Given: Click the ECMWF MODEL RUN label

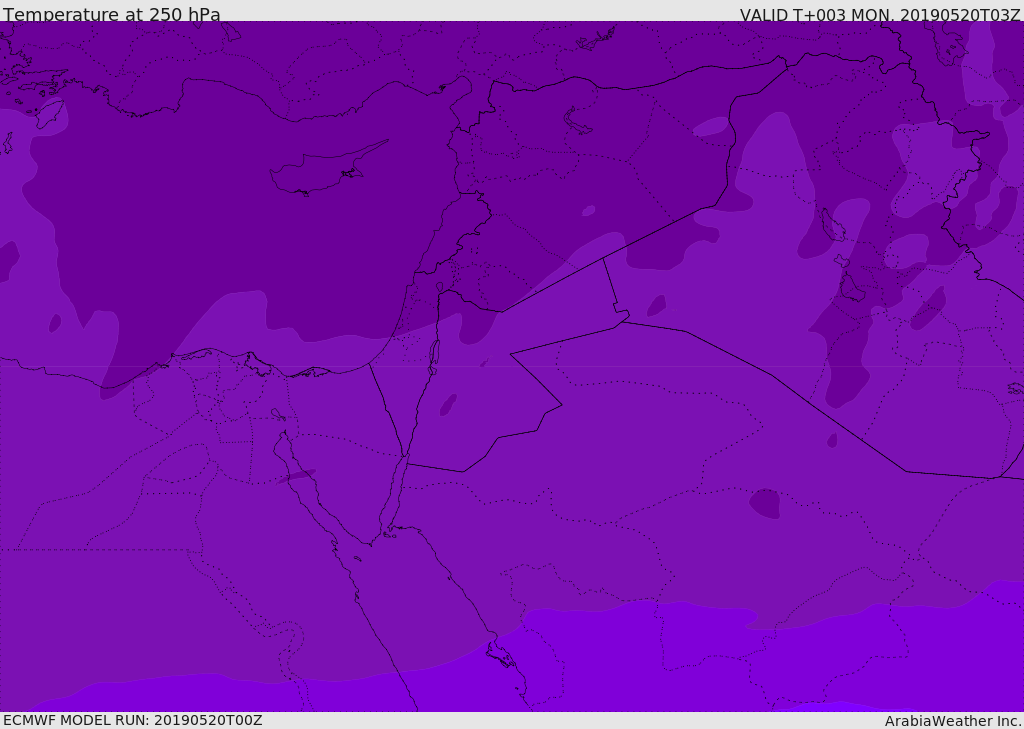Looking at the screenshot, I should (x=132, y=720).
